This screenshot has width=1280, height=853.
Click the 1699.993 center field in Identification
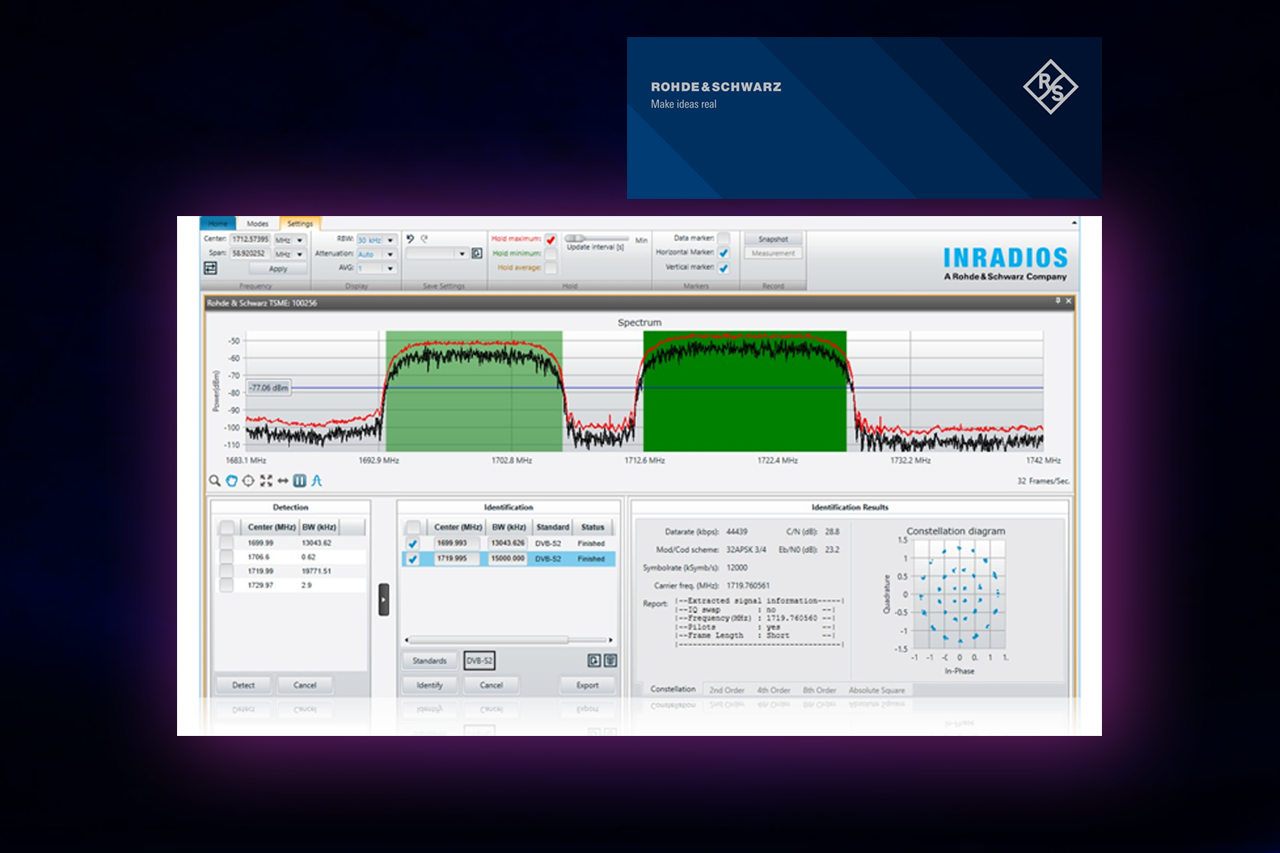point(457,543)
